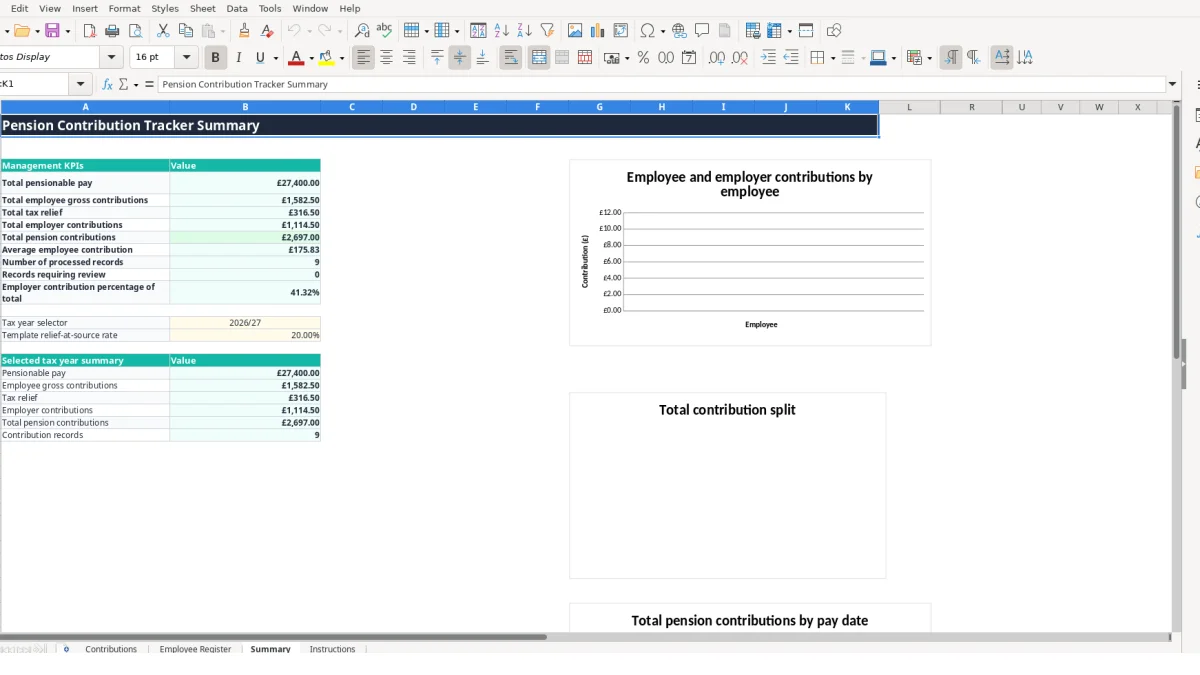Toggle Underline formatting
Screen dimensions: 1200x675
[260, 58]
